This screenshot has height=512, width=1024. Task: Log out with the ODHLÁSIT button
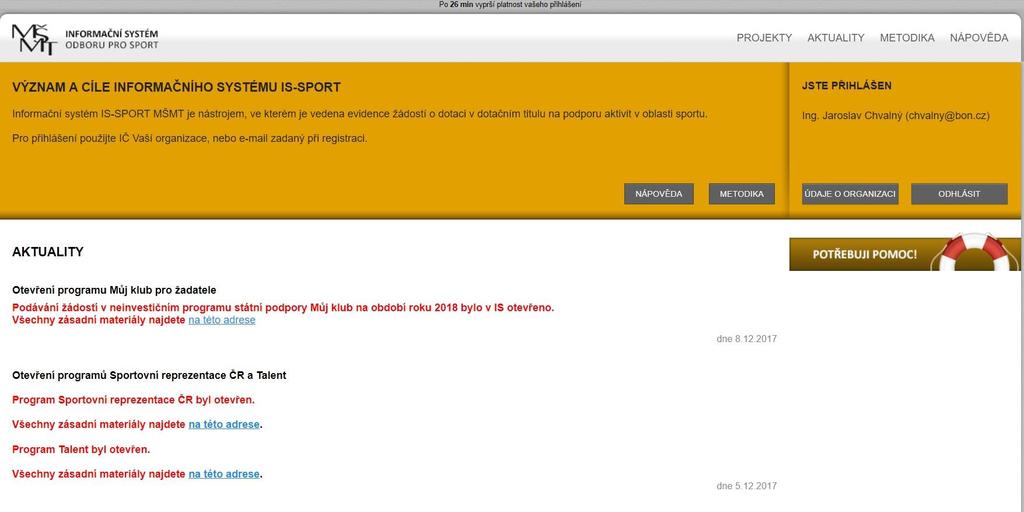pyautogui.click(x=959, y=194)
